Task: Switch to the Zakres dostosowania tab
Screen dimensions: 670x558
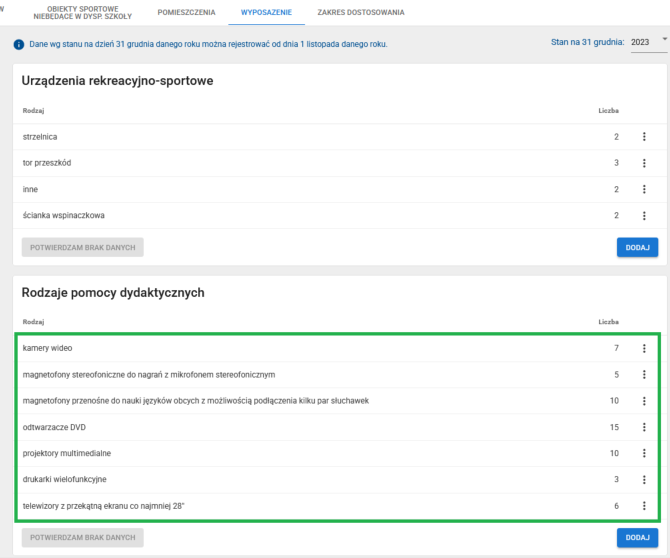Action: [360, 12]
